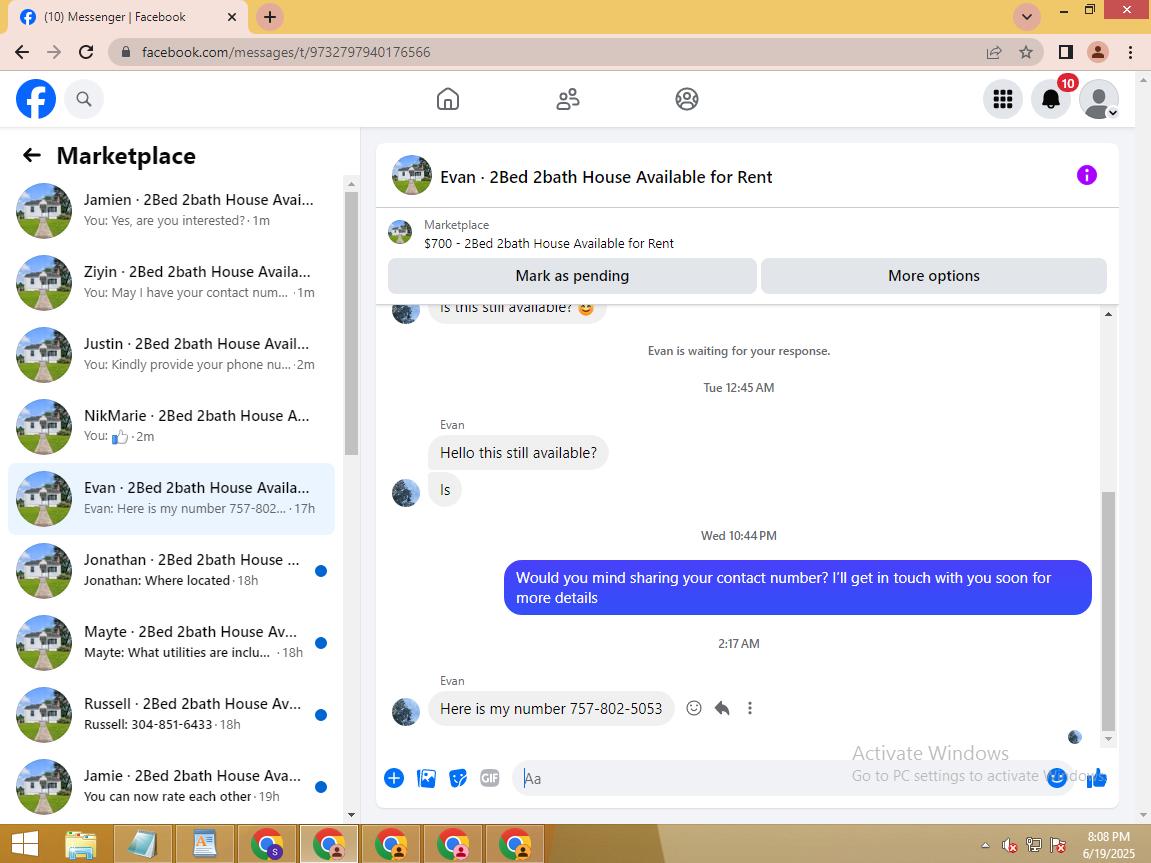Click the Evan chat header title
Image resolution: width=1151 pixels, height=863 pixels.
(606, 177)
